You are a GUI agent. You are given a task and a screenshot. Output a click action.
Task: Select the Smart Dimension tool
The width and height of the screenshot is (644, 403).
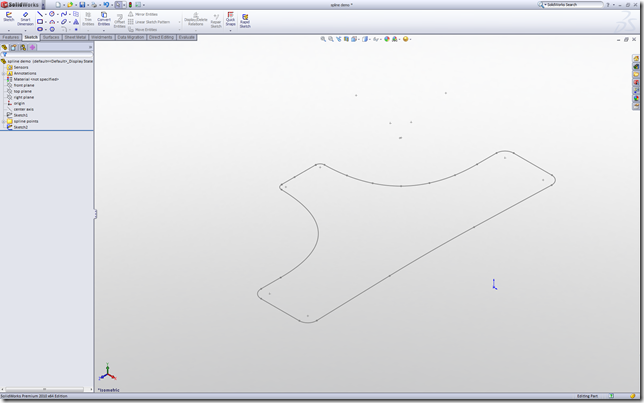pyautogui.click(x=25, y=19)
